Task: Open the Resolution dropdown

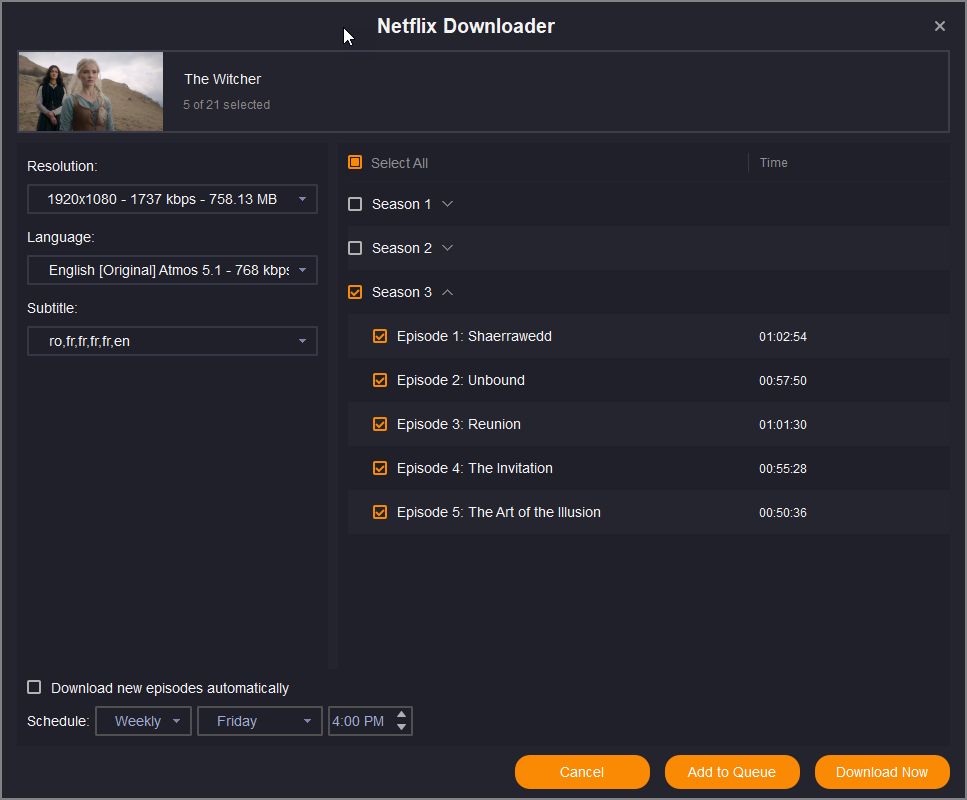Action: click(x=172, y=199)
